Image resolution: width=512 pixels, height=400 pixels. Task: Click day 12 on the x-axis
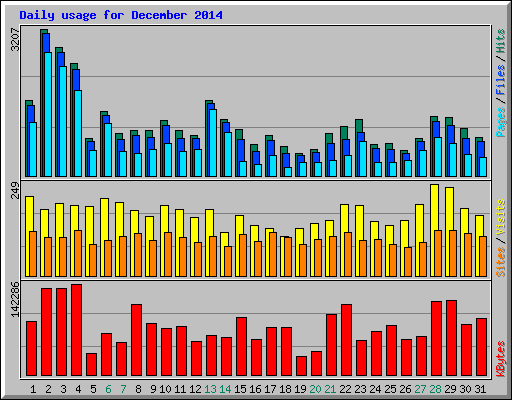[195, 389]
